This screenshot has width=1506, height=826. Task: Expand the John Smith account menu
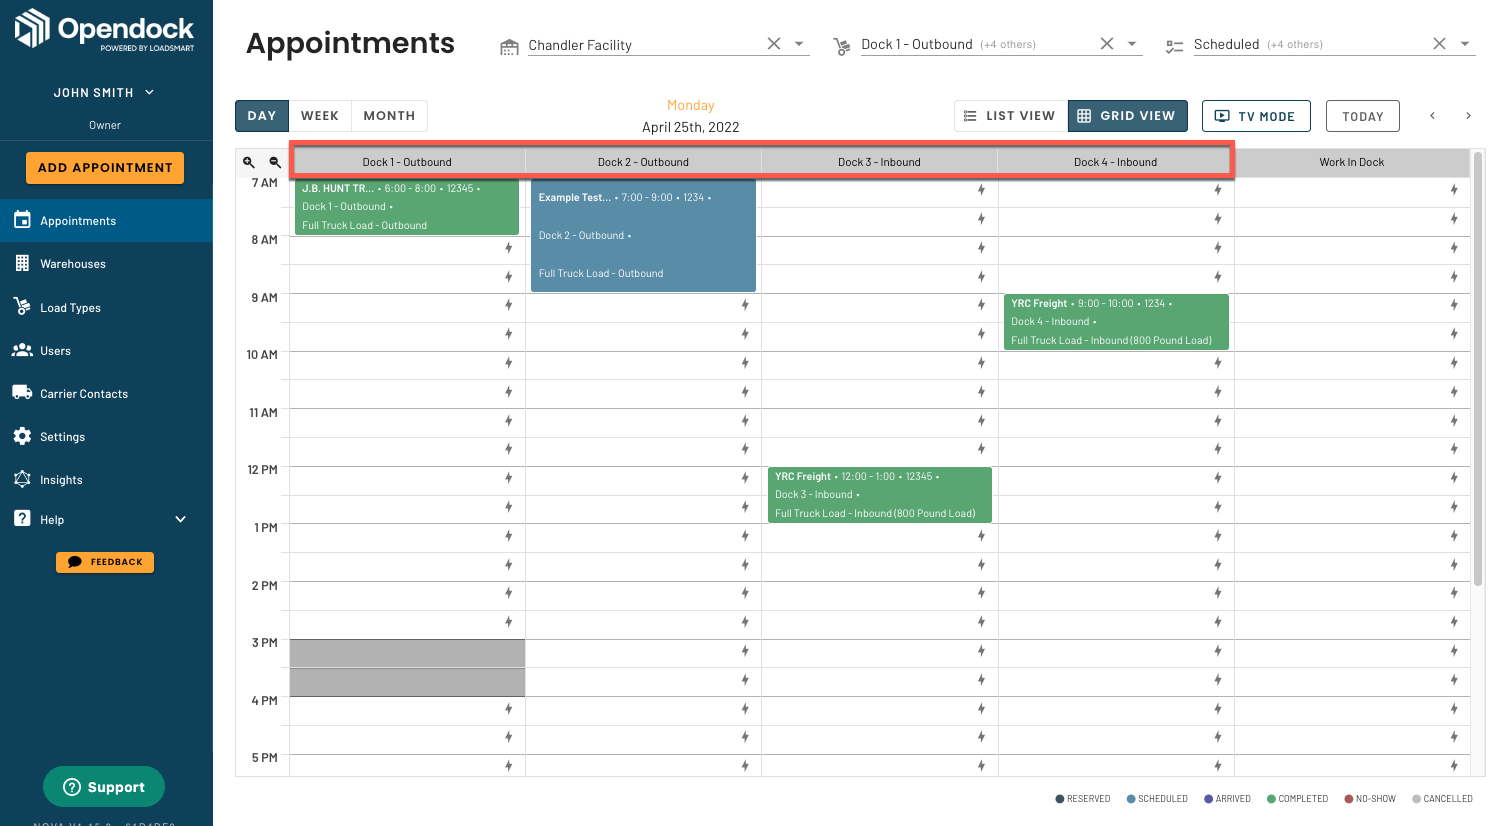tap(104, 92)
